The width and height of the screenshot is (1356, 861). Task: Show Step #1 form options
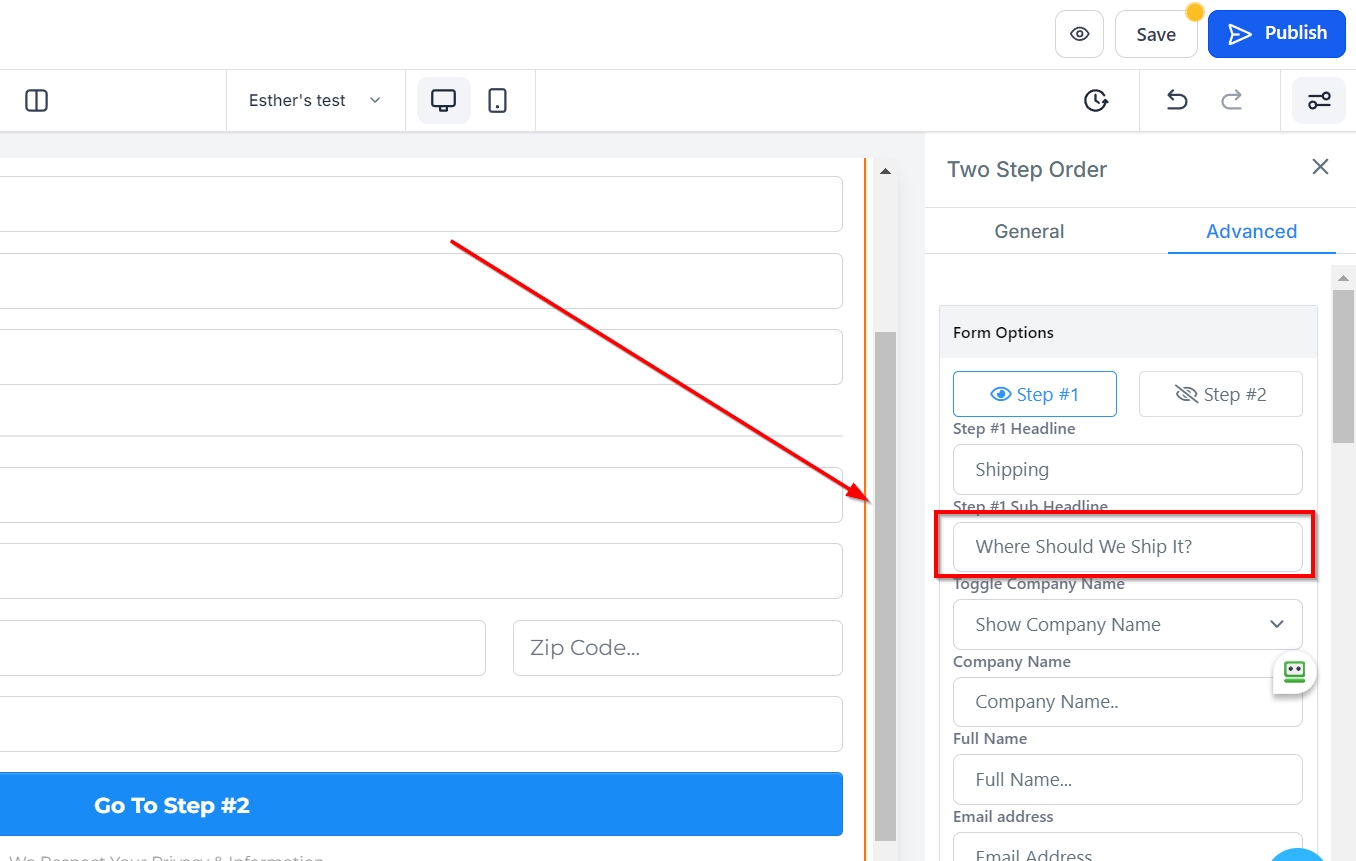pos(1034,394)
